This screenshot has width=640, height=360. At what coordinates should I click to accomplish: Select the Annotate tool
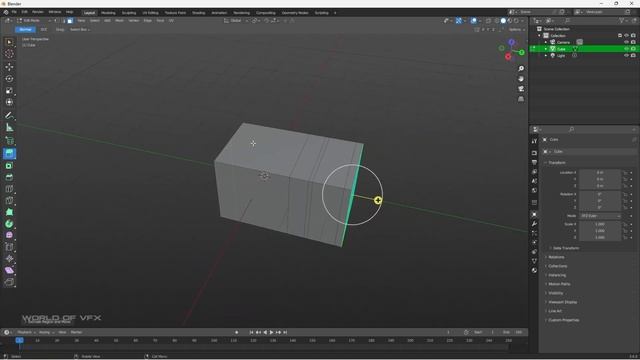tap(9, 116)
